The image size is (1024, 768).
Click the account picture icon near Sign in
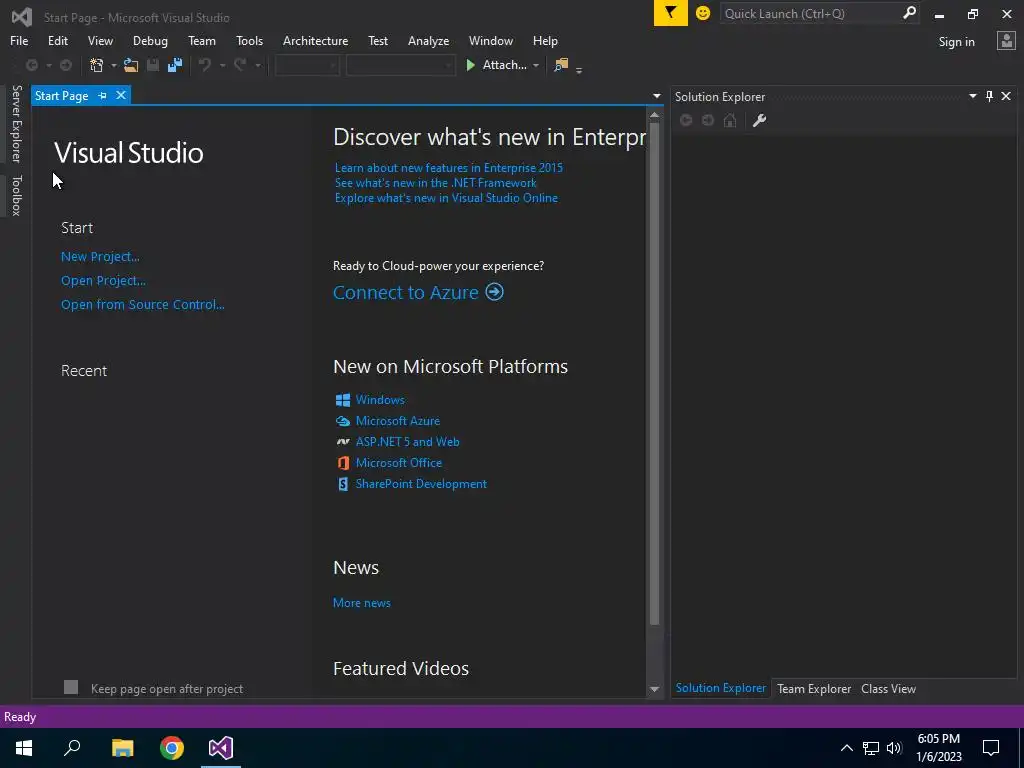[1006, 41]
